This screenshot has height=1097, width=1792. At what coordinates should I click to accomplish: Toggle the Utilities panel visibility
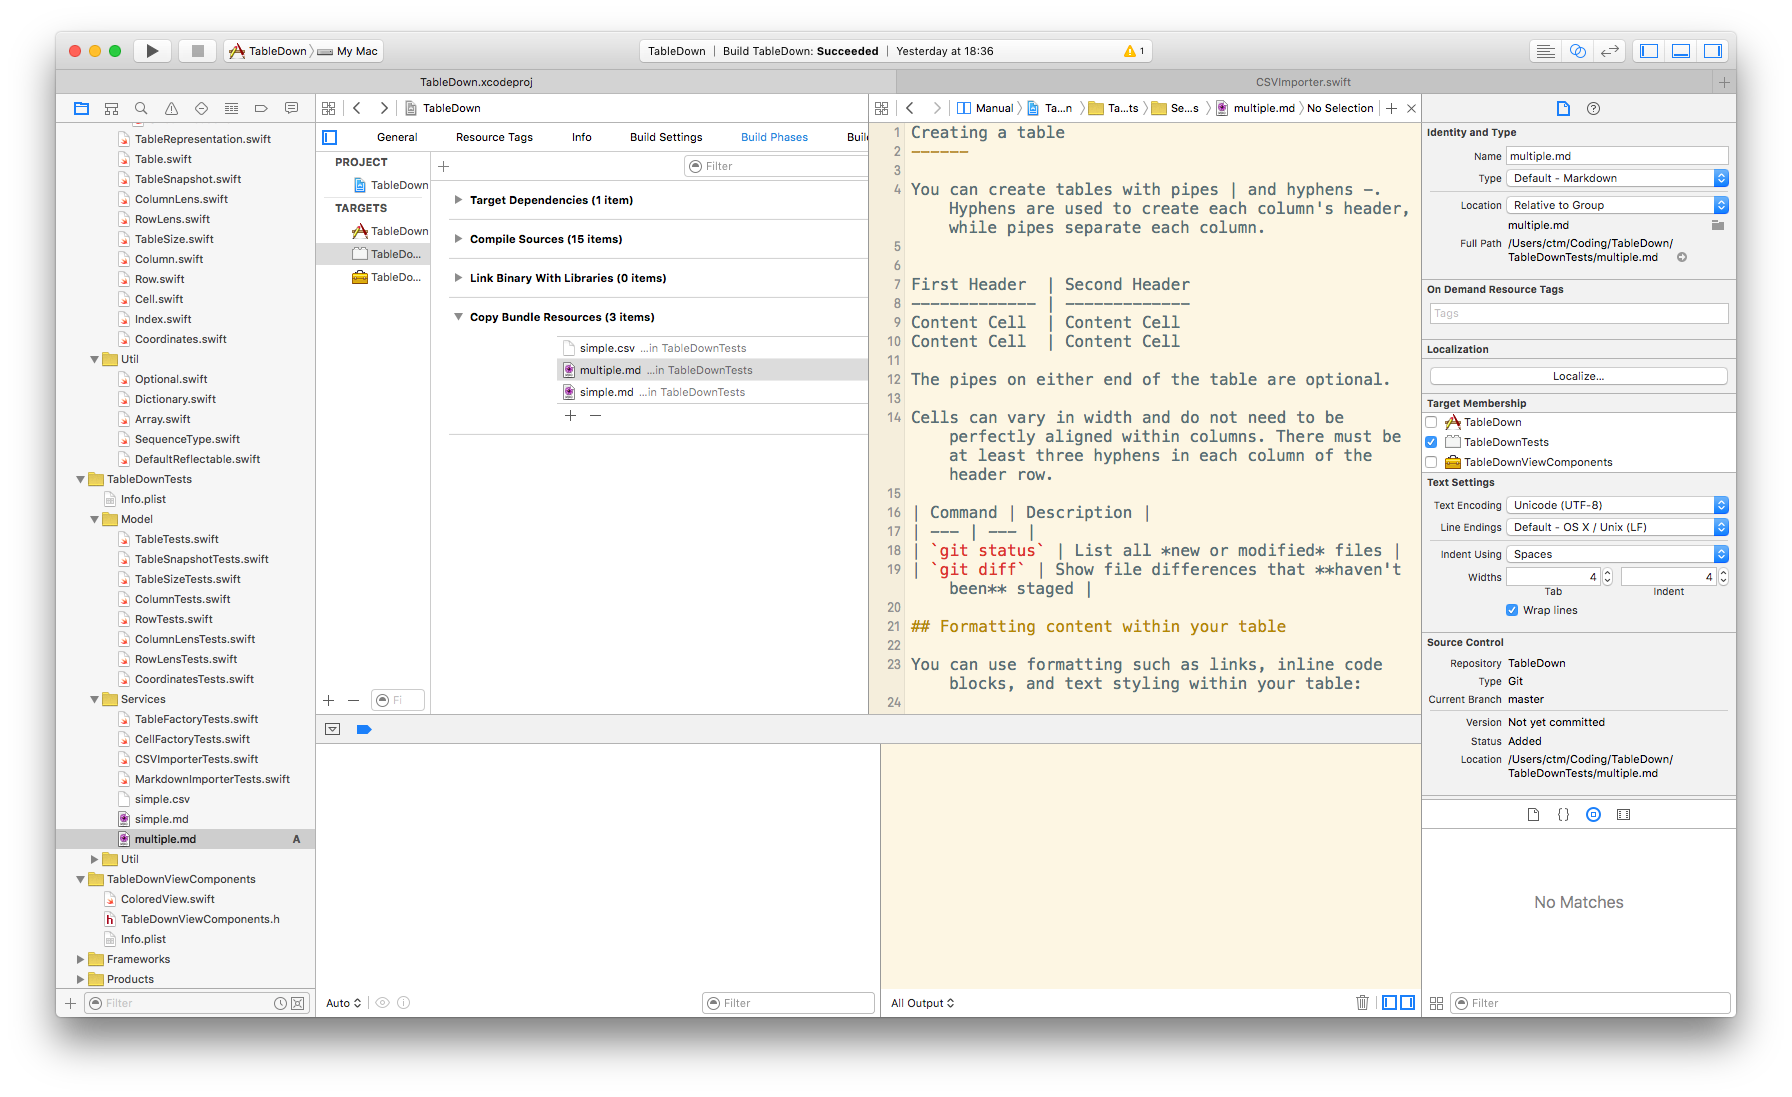[x=1713, y=51]
